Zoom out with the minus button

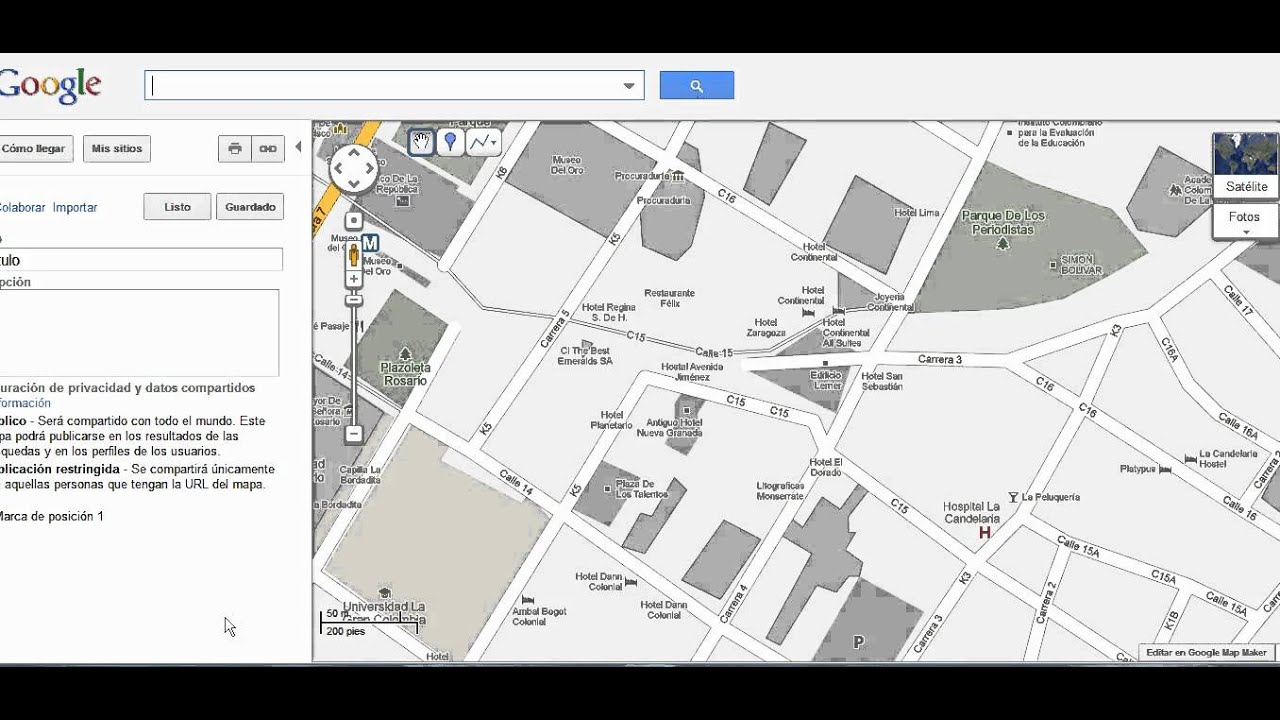pyautogui.click(x=353, y=434)
